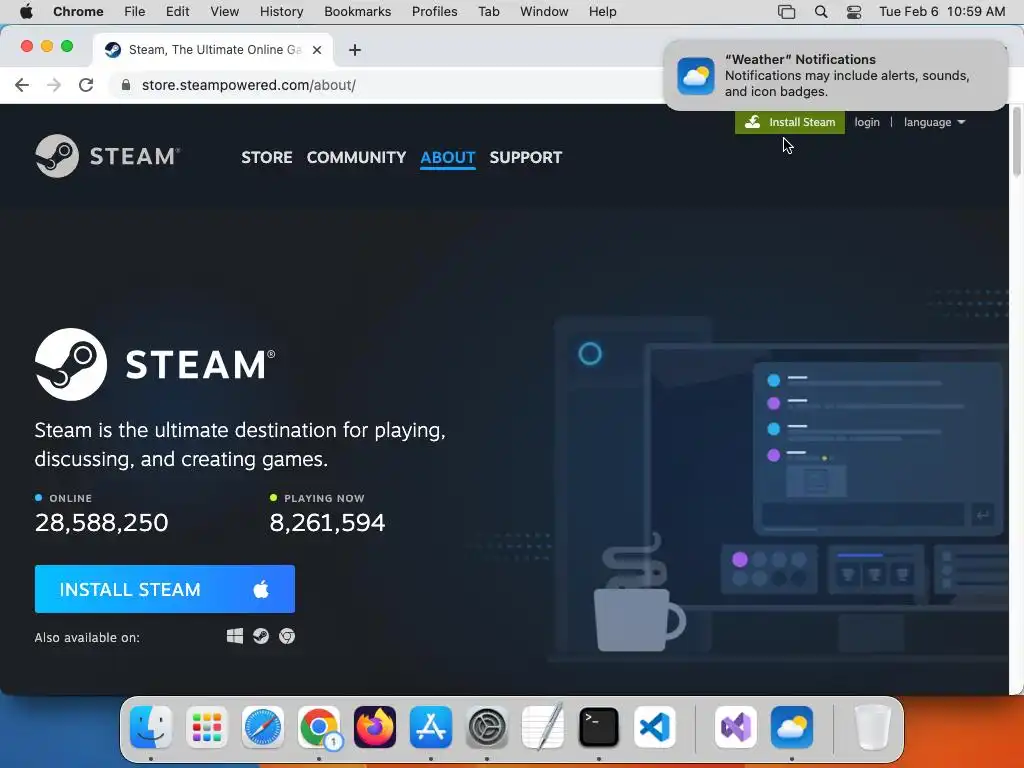This screenshot has height=768, width=1024.
Task: Click the ONLINE count 28,588,250
Action: [101, 522]
